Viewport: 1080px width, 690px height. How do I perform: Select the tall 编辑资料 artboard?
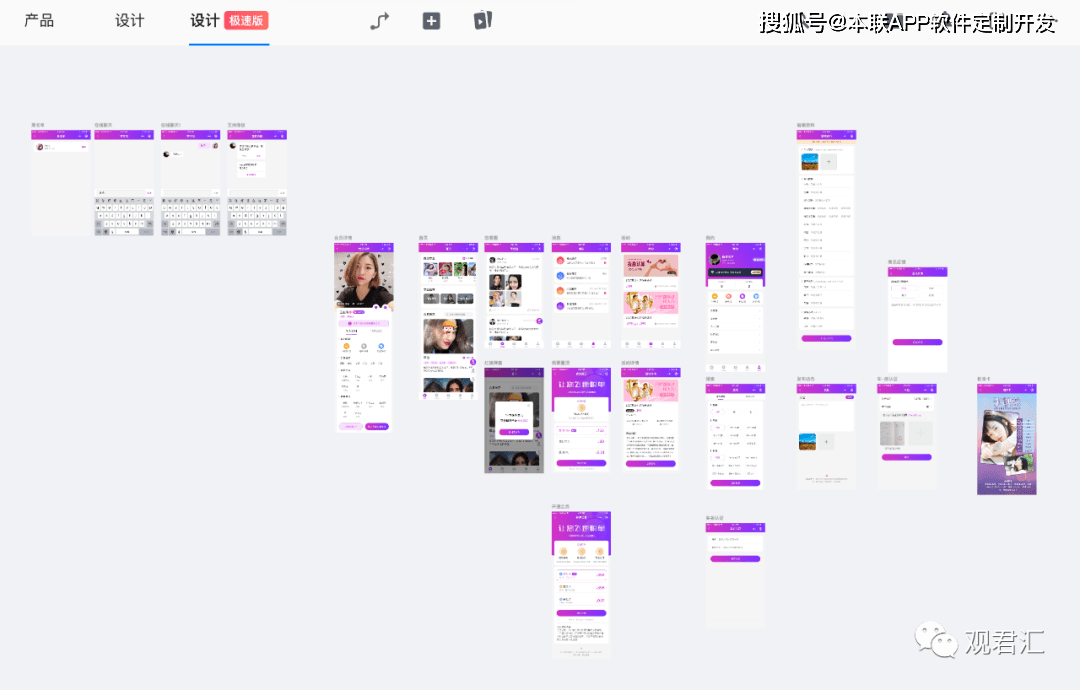click(x=827, y=239)
